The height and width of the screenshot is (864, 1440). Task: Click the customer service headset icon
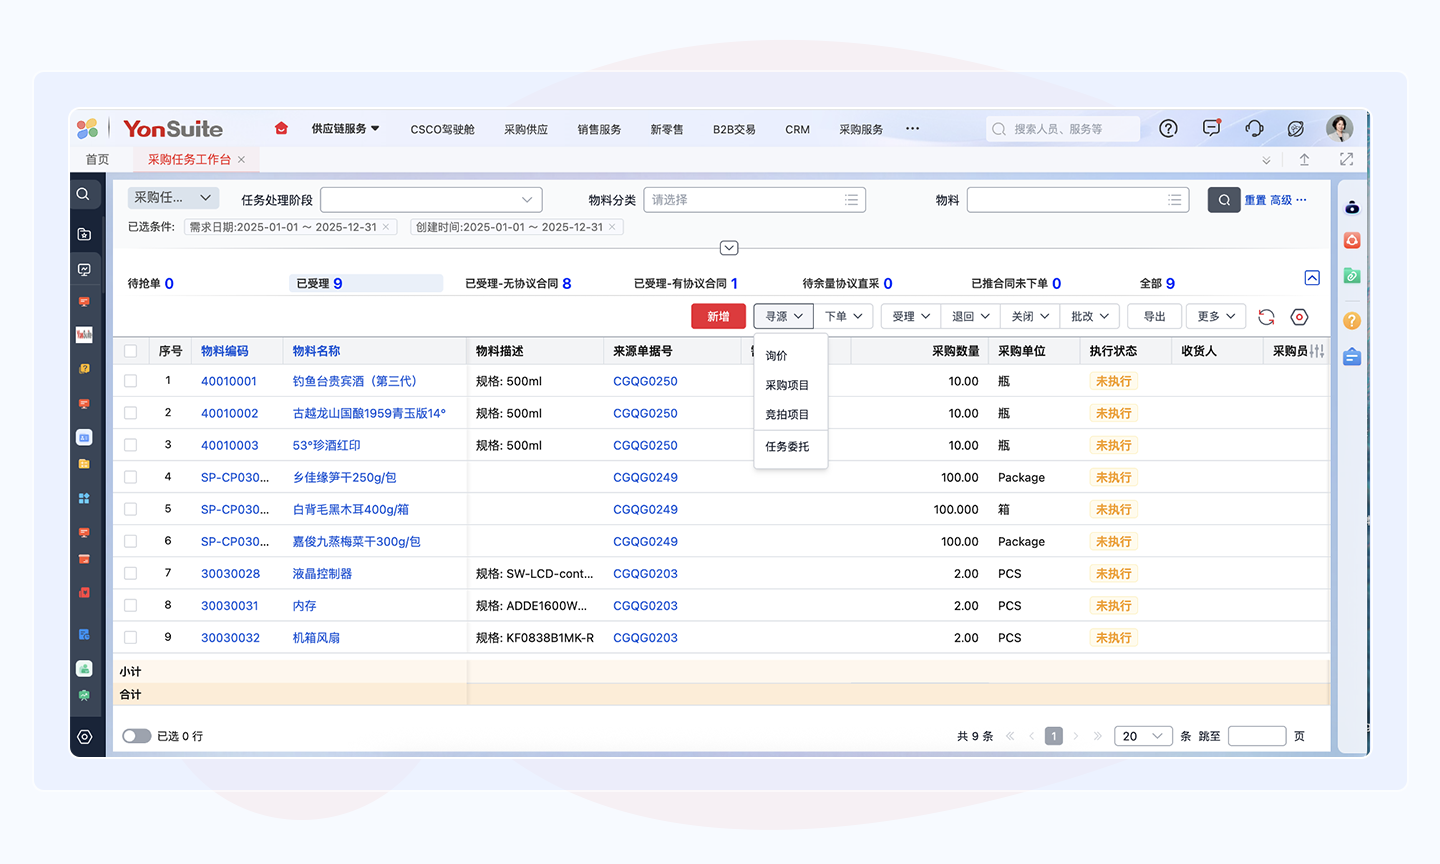click(1254, 129)
